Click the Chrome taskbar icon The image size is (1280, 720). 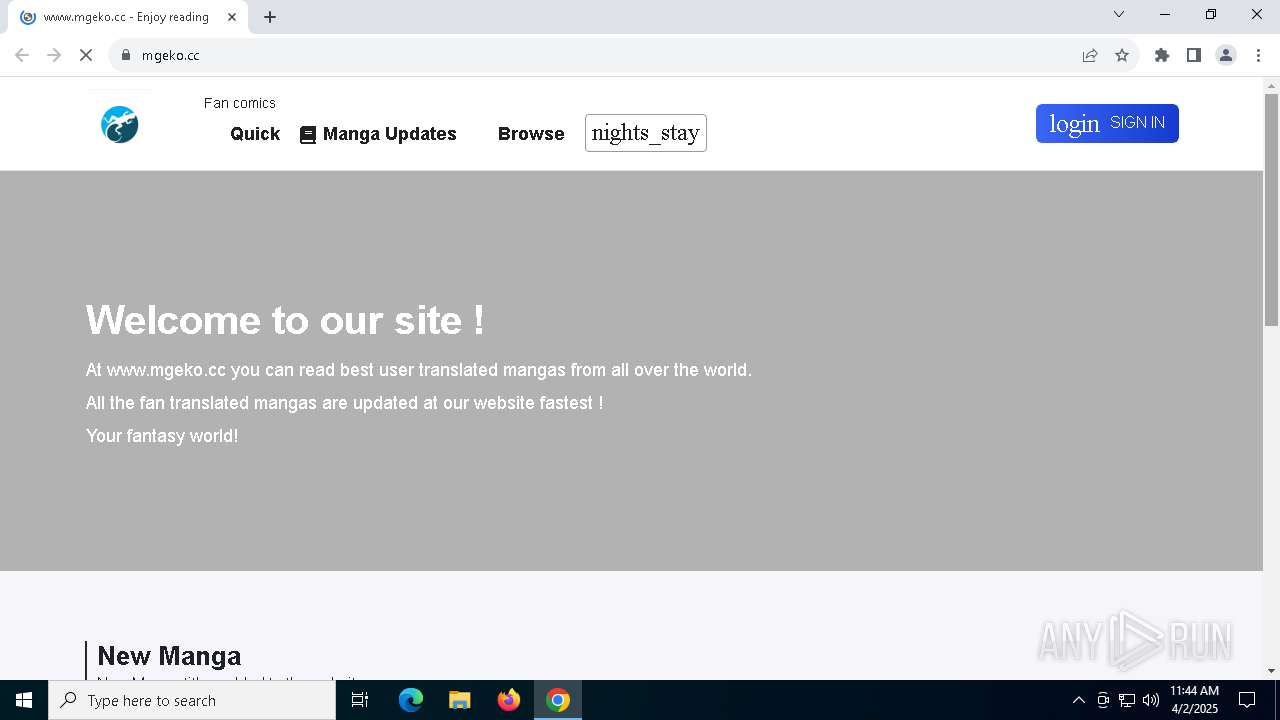tap(558, 700)
